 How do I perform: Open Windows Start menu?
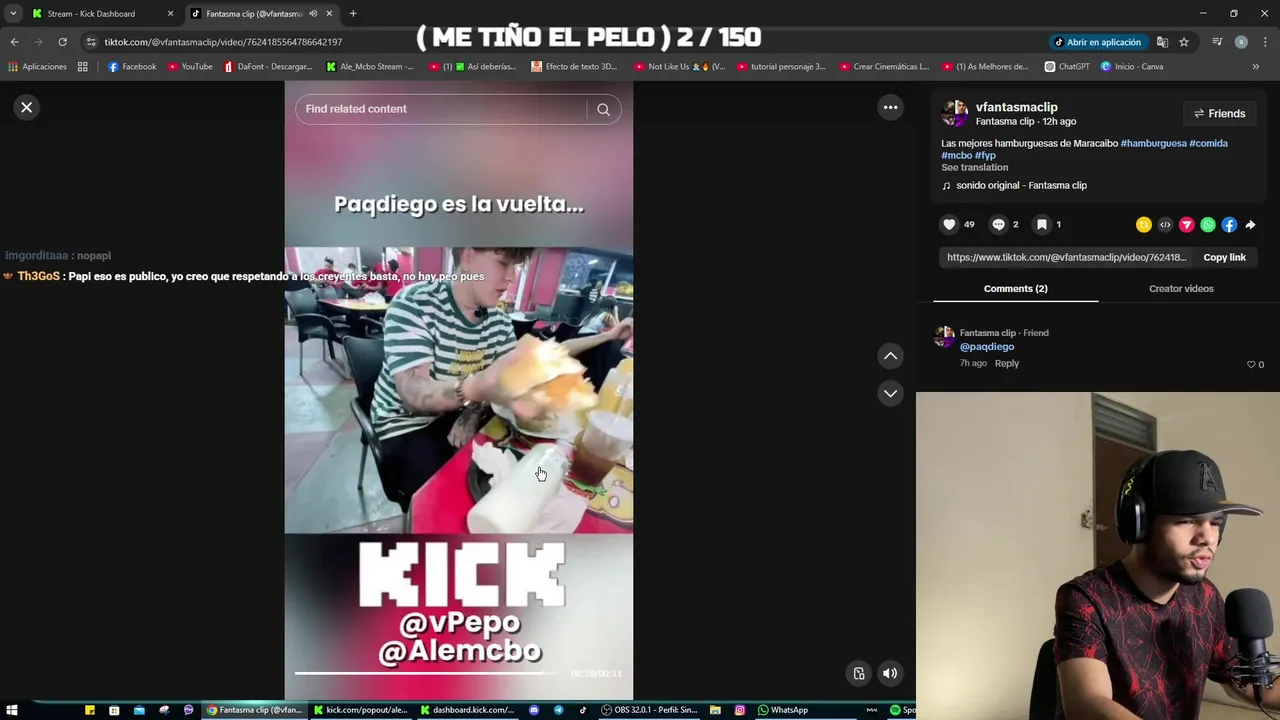(12, 710)
